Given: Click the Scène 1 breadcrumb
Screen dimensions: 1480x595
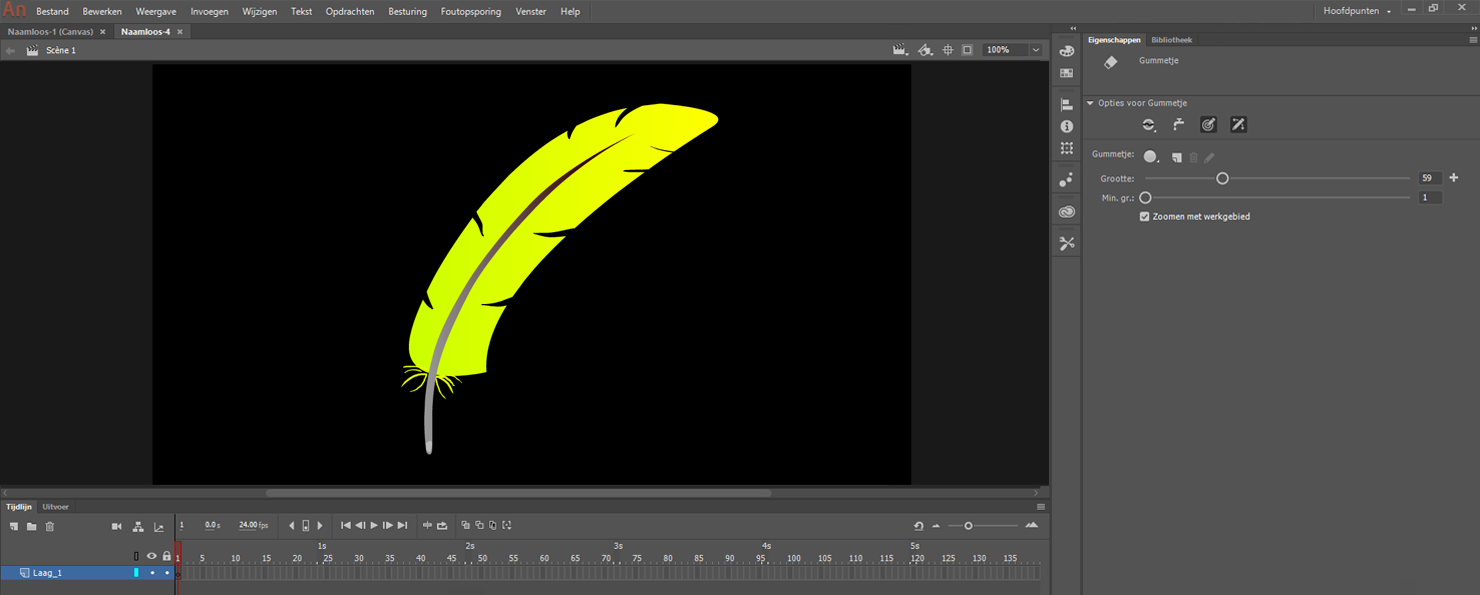Looking at the screenshot, I should point(61,50).
